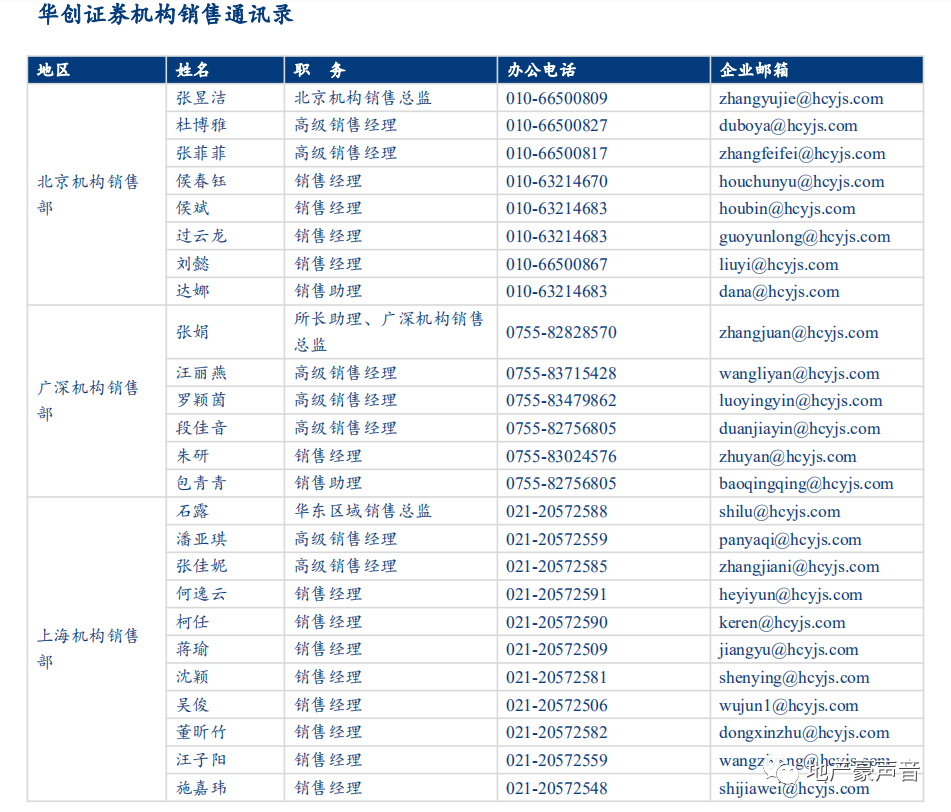Click email duboya@hcyjs.com
The width and height of the screenshot is (951, 812).
coord(788,126)
